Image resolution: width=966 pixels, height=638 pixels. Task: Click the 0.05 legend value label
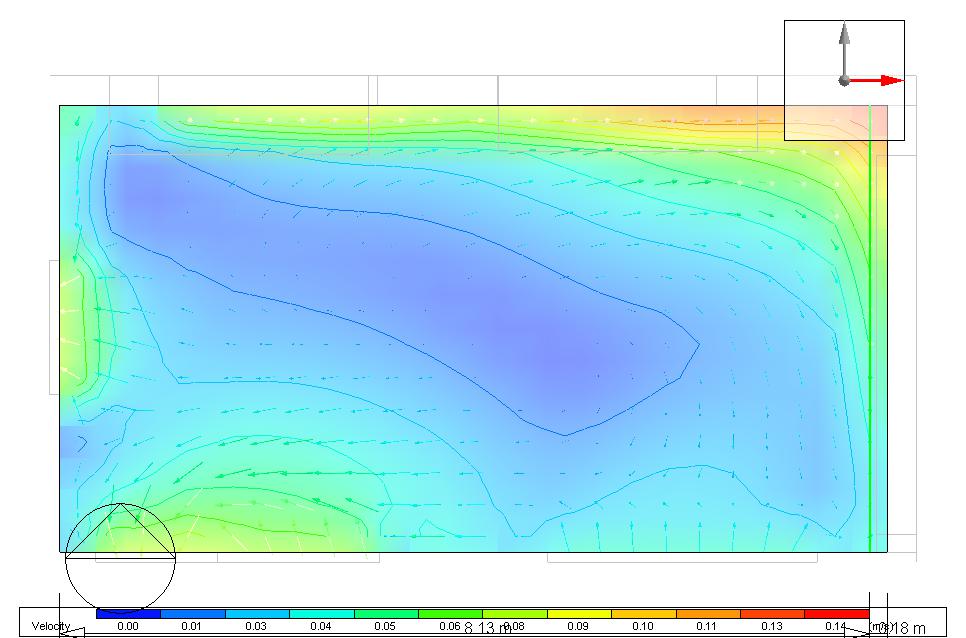coord(385,626)
